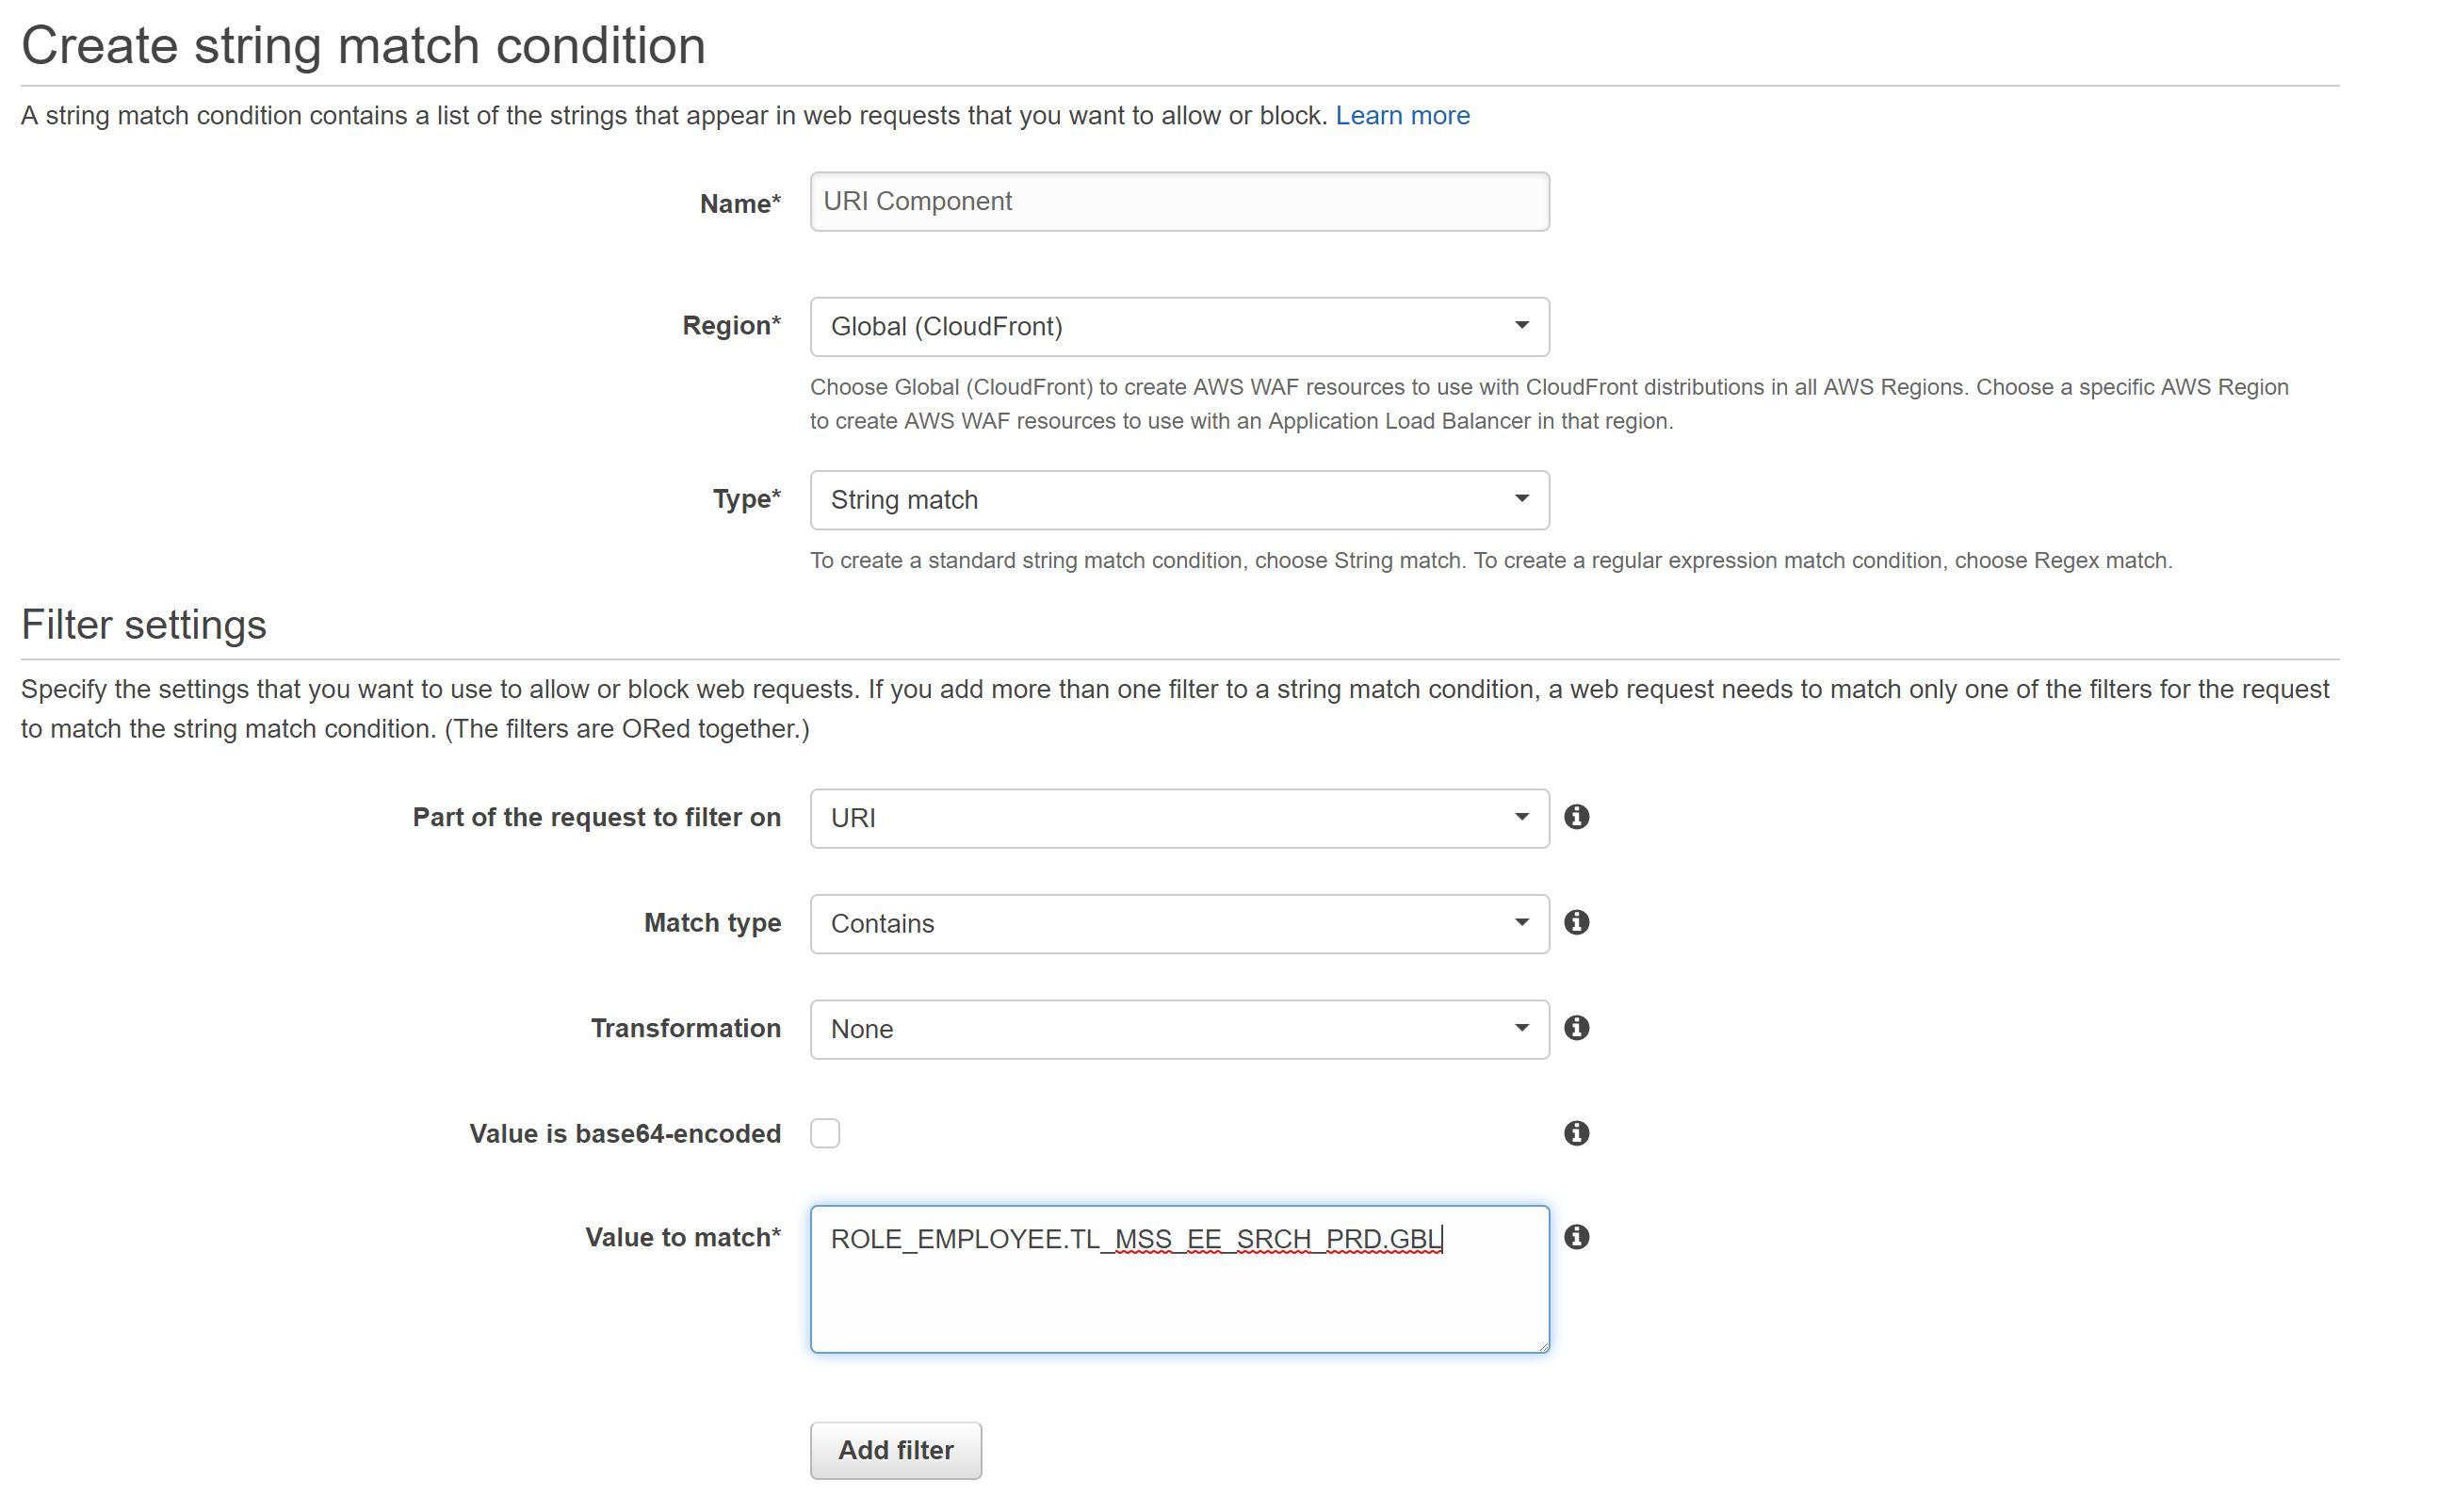Click inside the Value to match textarea
This screenshot has height=1512, width=2437.
(1179, 1300)
